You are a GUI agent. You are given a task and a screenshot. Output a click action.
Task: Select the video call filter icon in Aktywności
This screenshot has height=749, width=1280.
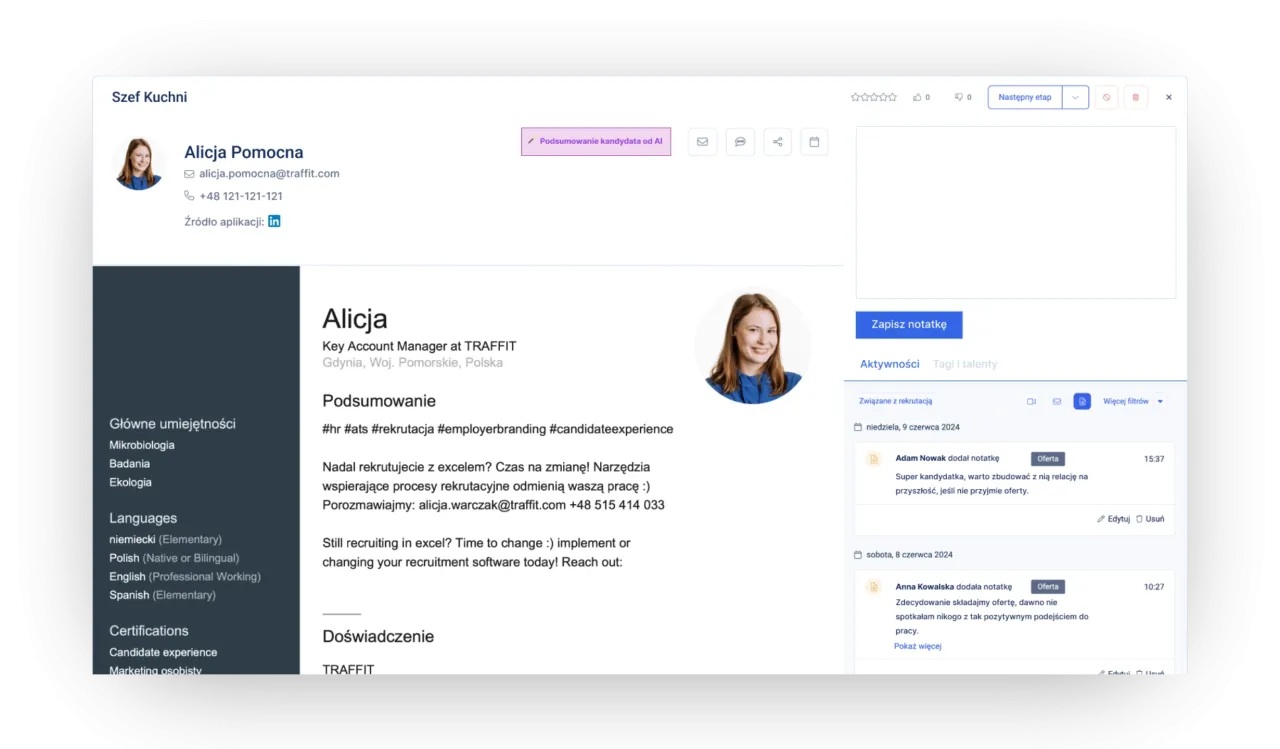(1031, 400)
